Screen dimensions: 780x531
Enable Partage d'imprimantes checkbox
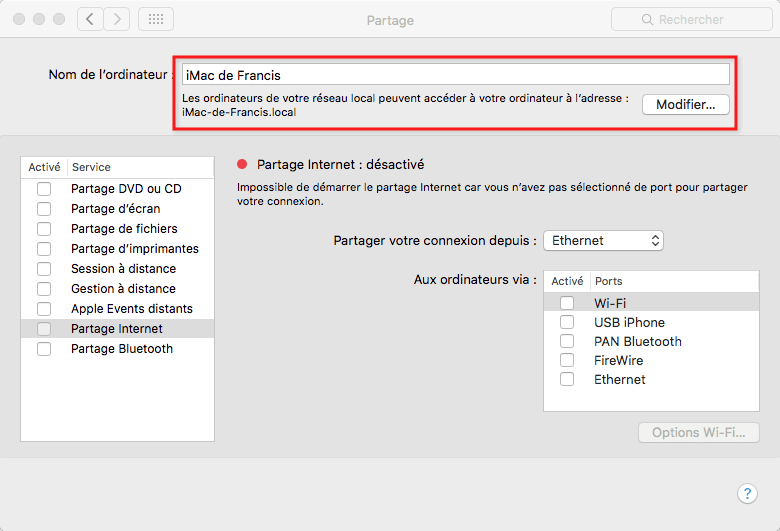click(44, 248)
